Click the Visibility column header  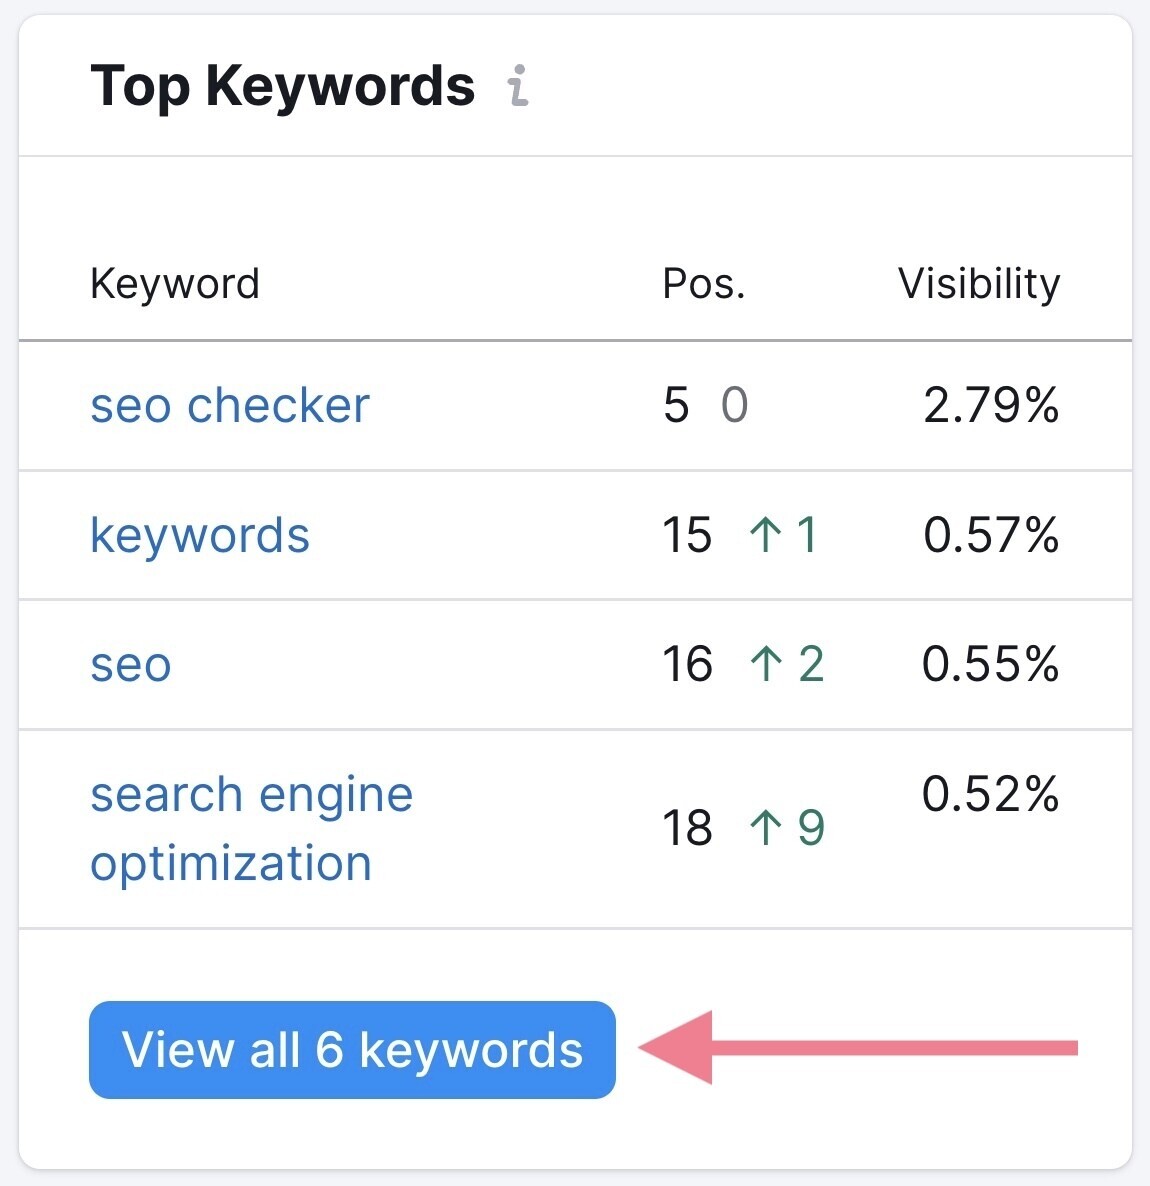978,284
